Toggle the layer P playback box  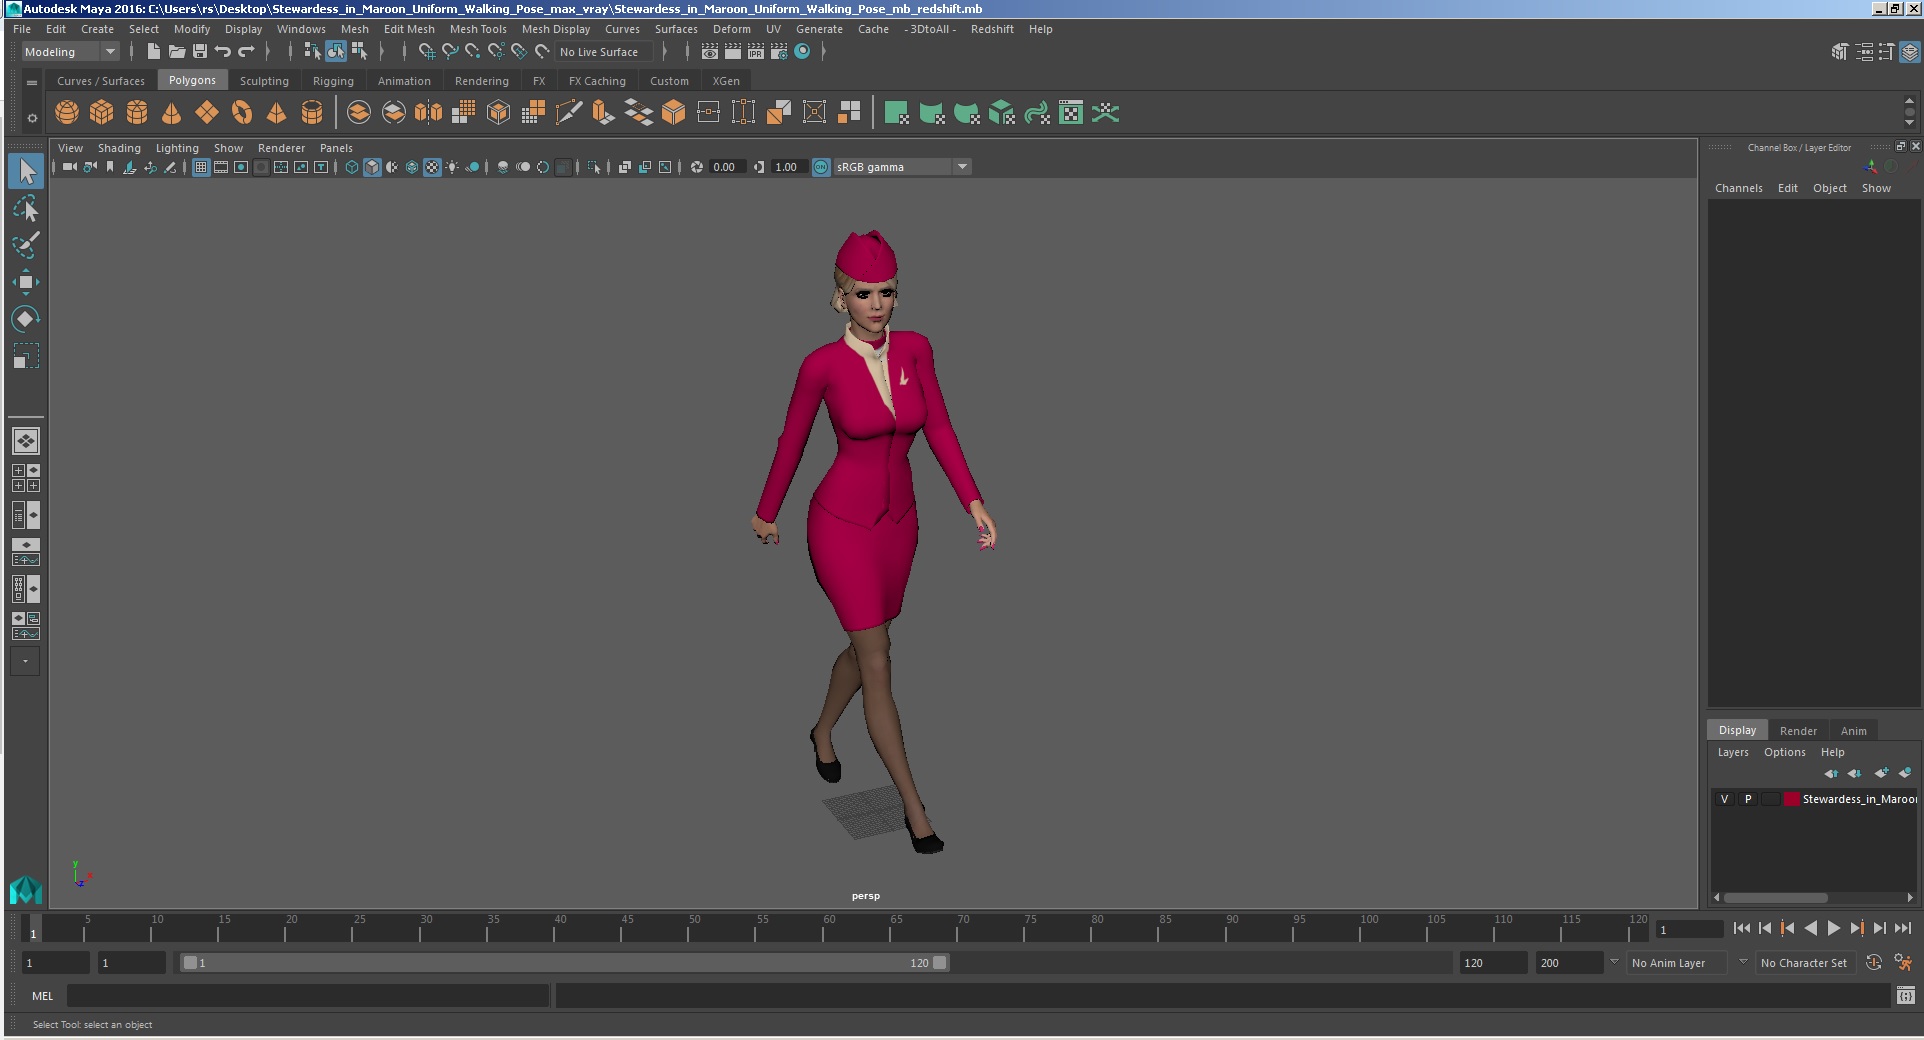tap(1748, 799)
